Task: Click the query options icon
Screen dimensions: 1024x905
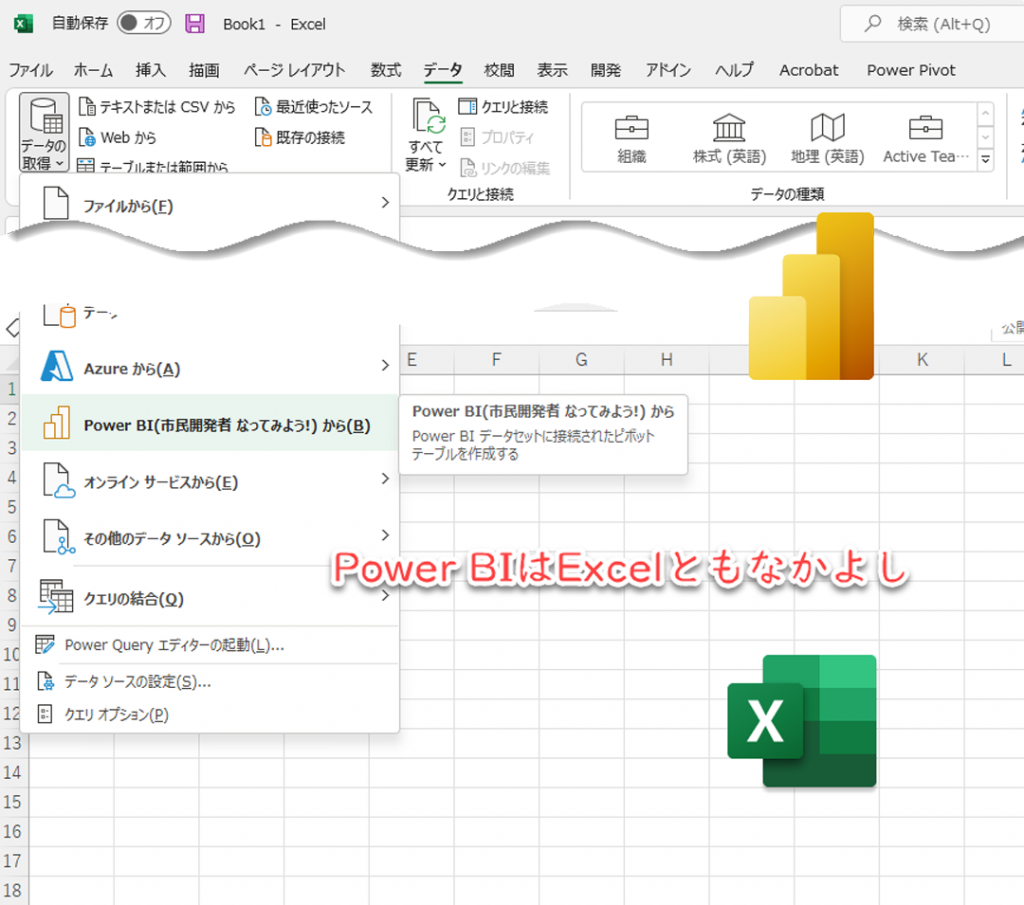Action: click(x=44, y=714)
